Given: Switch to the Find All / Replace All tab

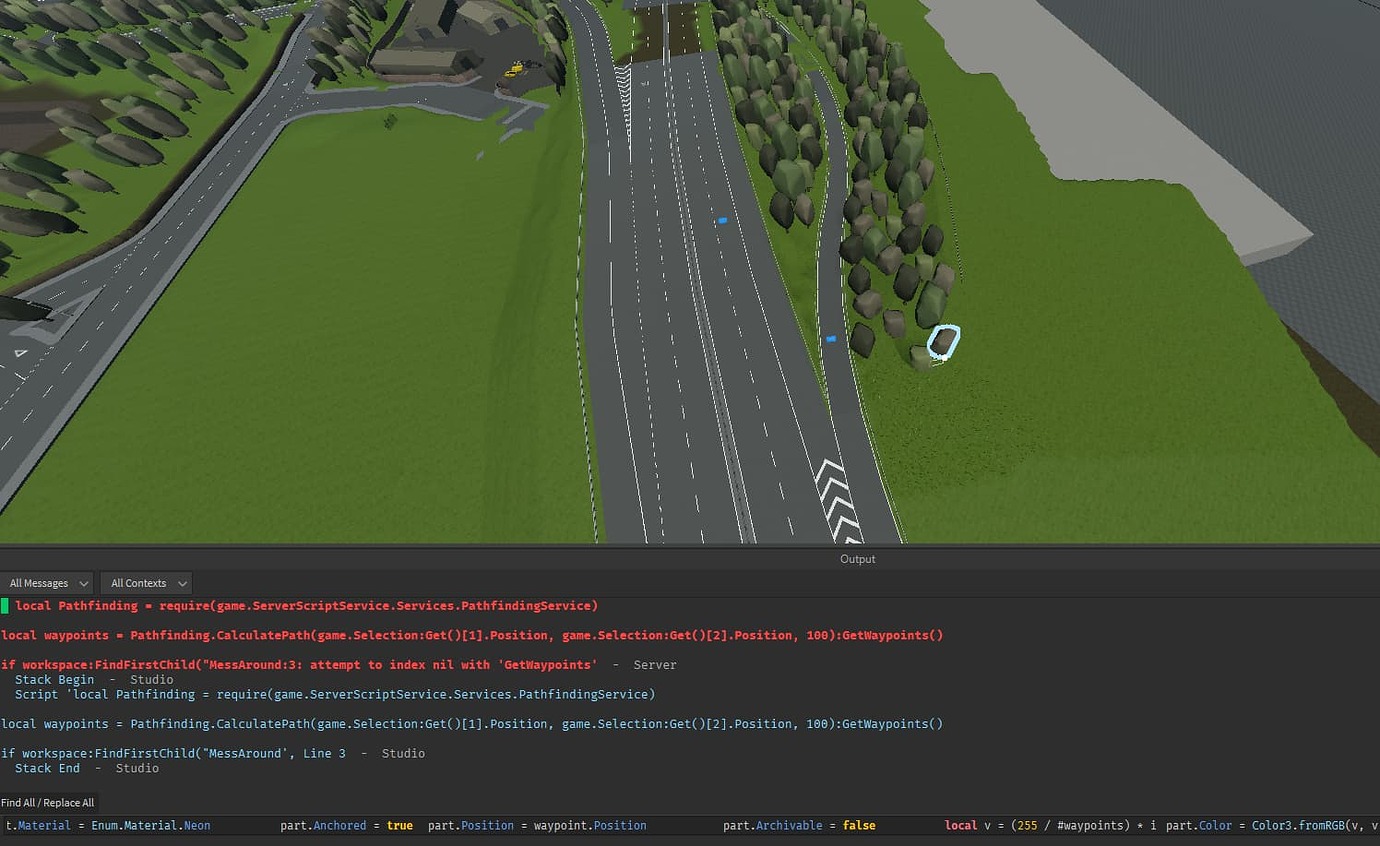Looking at the screenshot, I should 47,802.
